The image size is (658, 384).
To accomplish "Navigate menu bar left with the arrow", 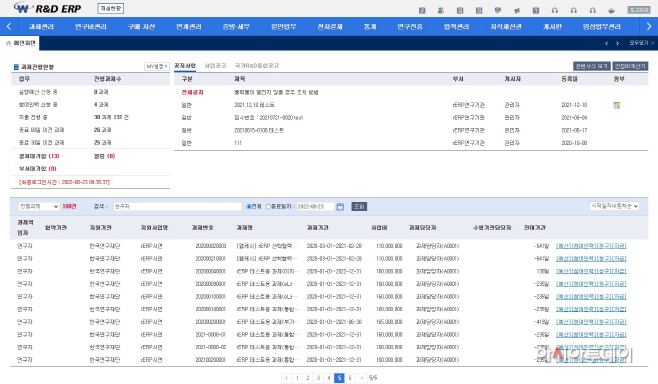I will tap(9, 26).
